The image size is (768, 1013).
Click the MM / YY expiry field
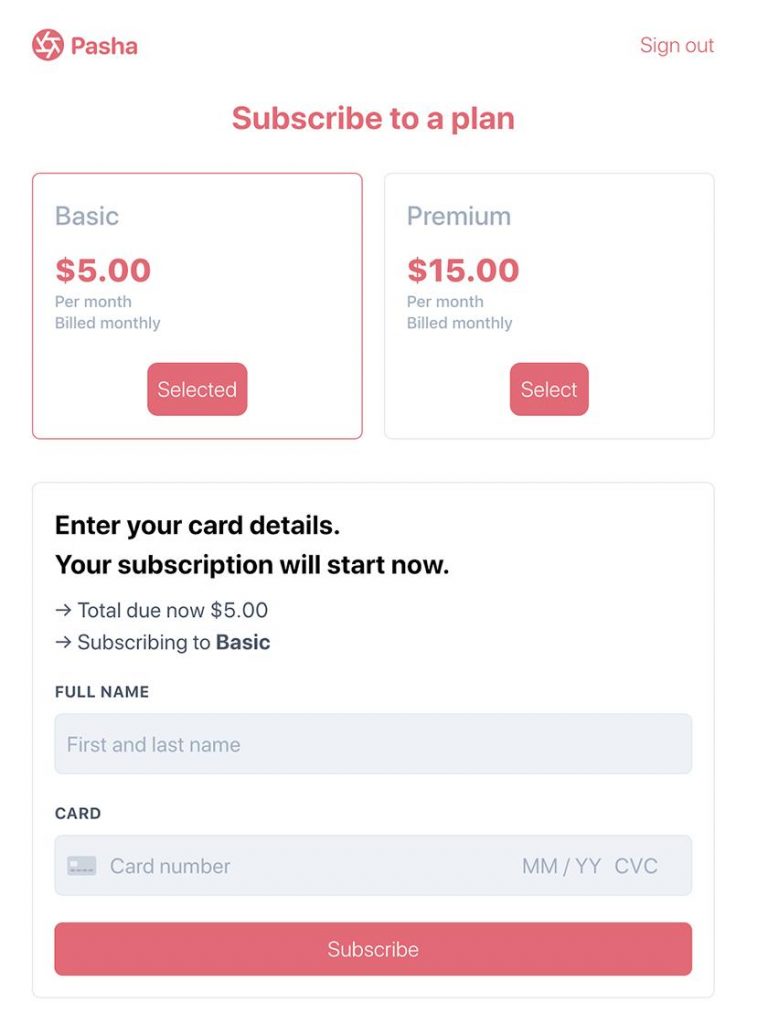[x=558, y=866]
